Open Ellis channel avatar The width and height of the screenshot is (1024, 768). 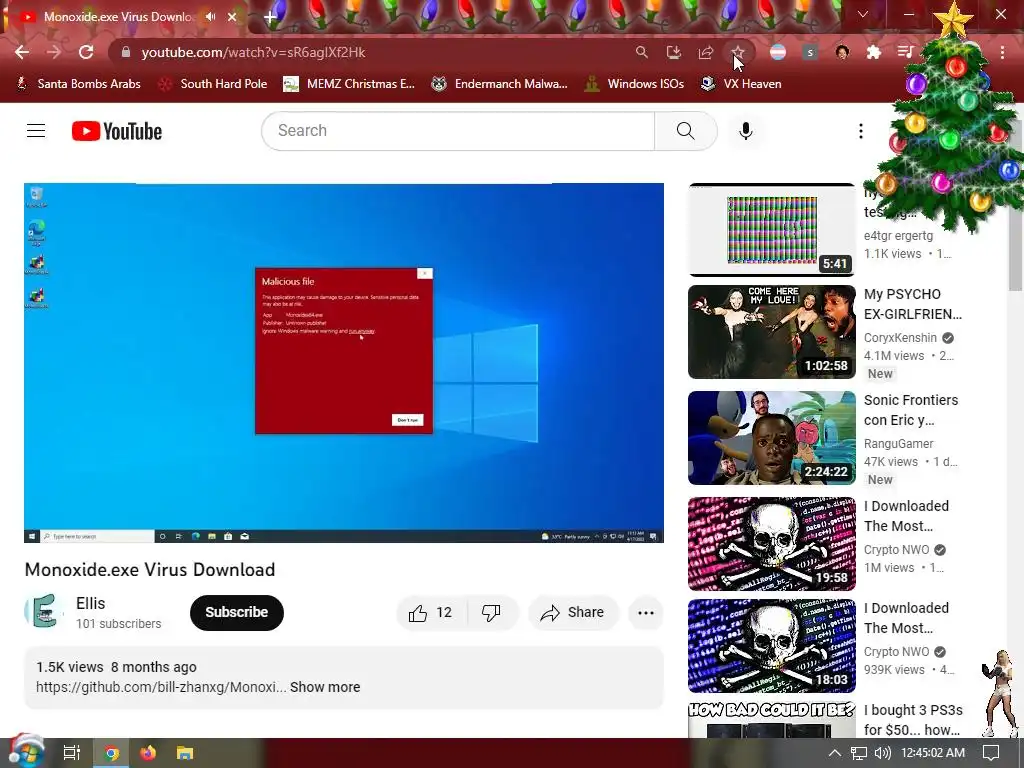coord(44,612)
